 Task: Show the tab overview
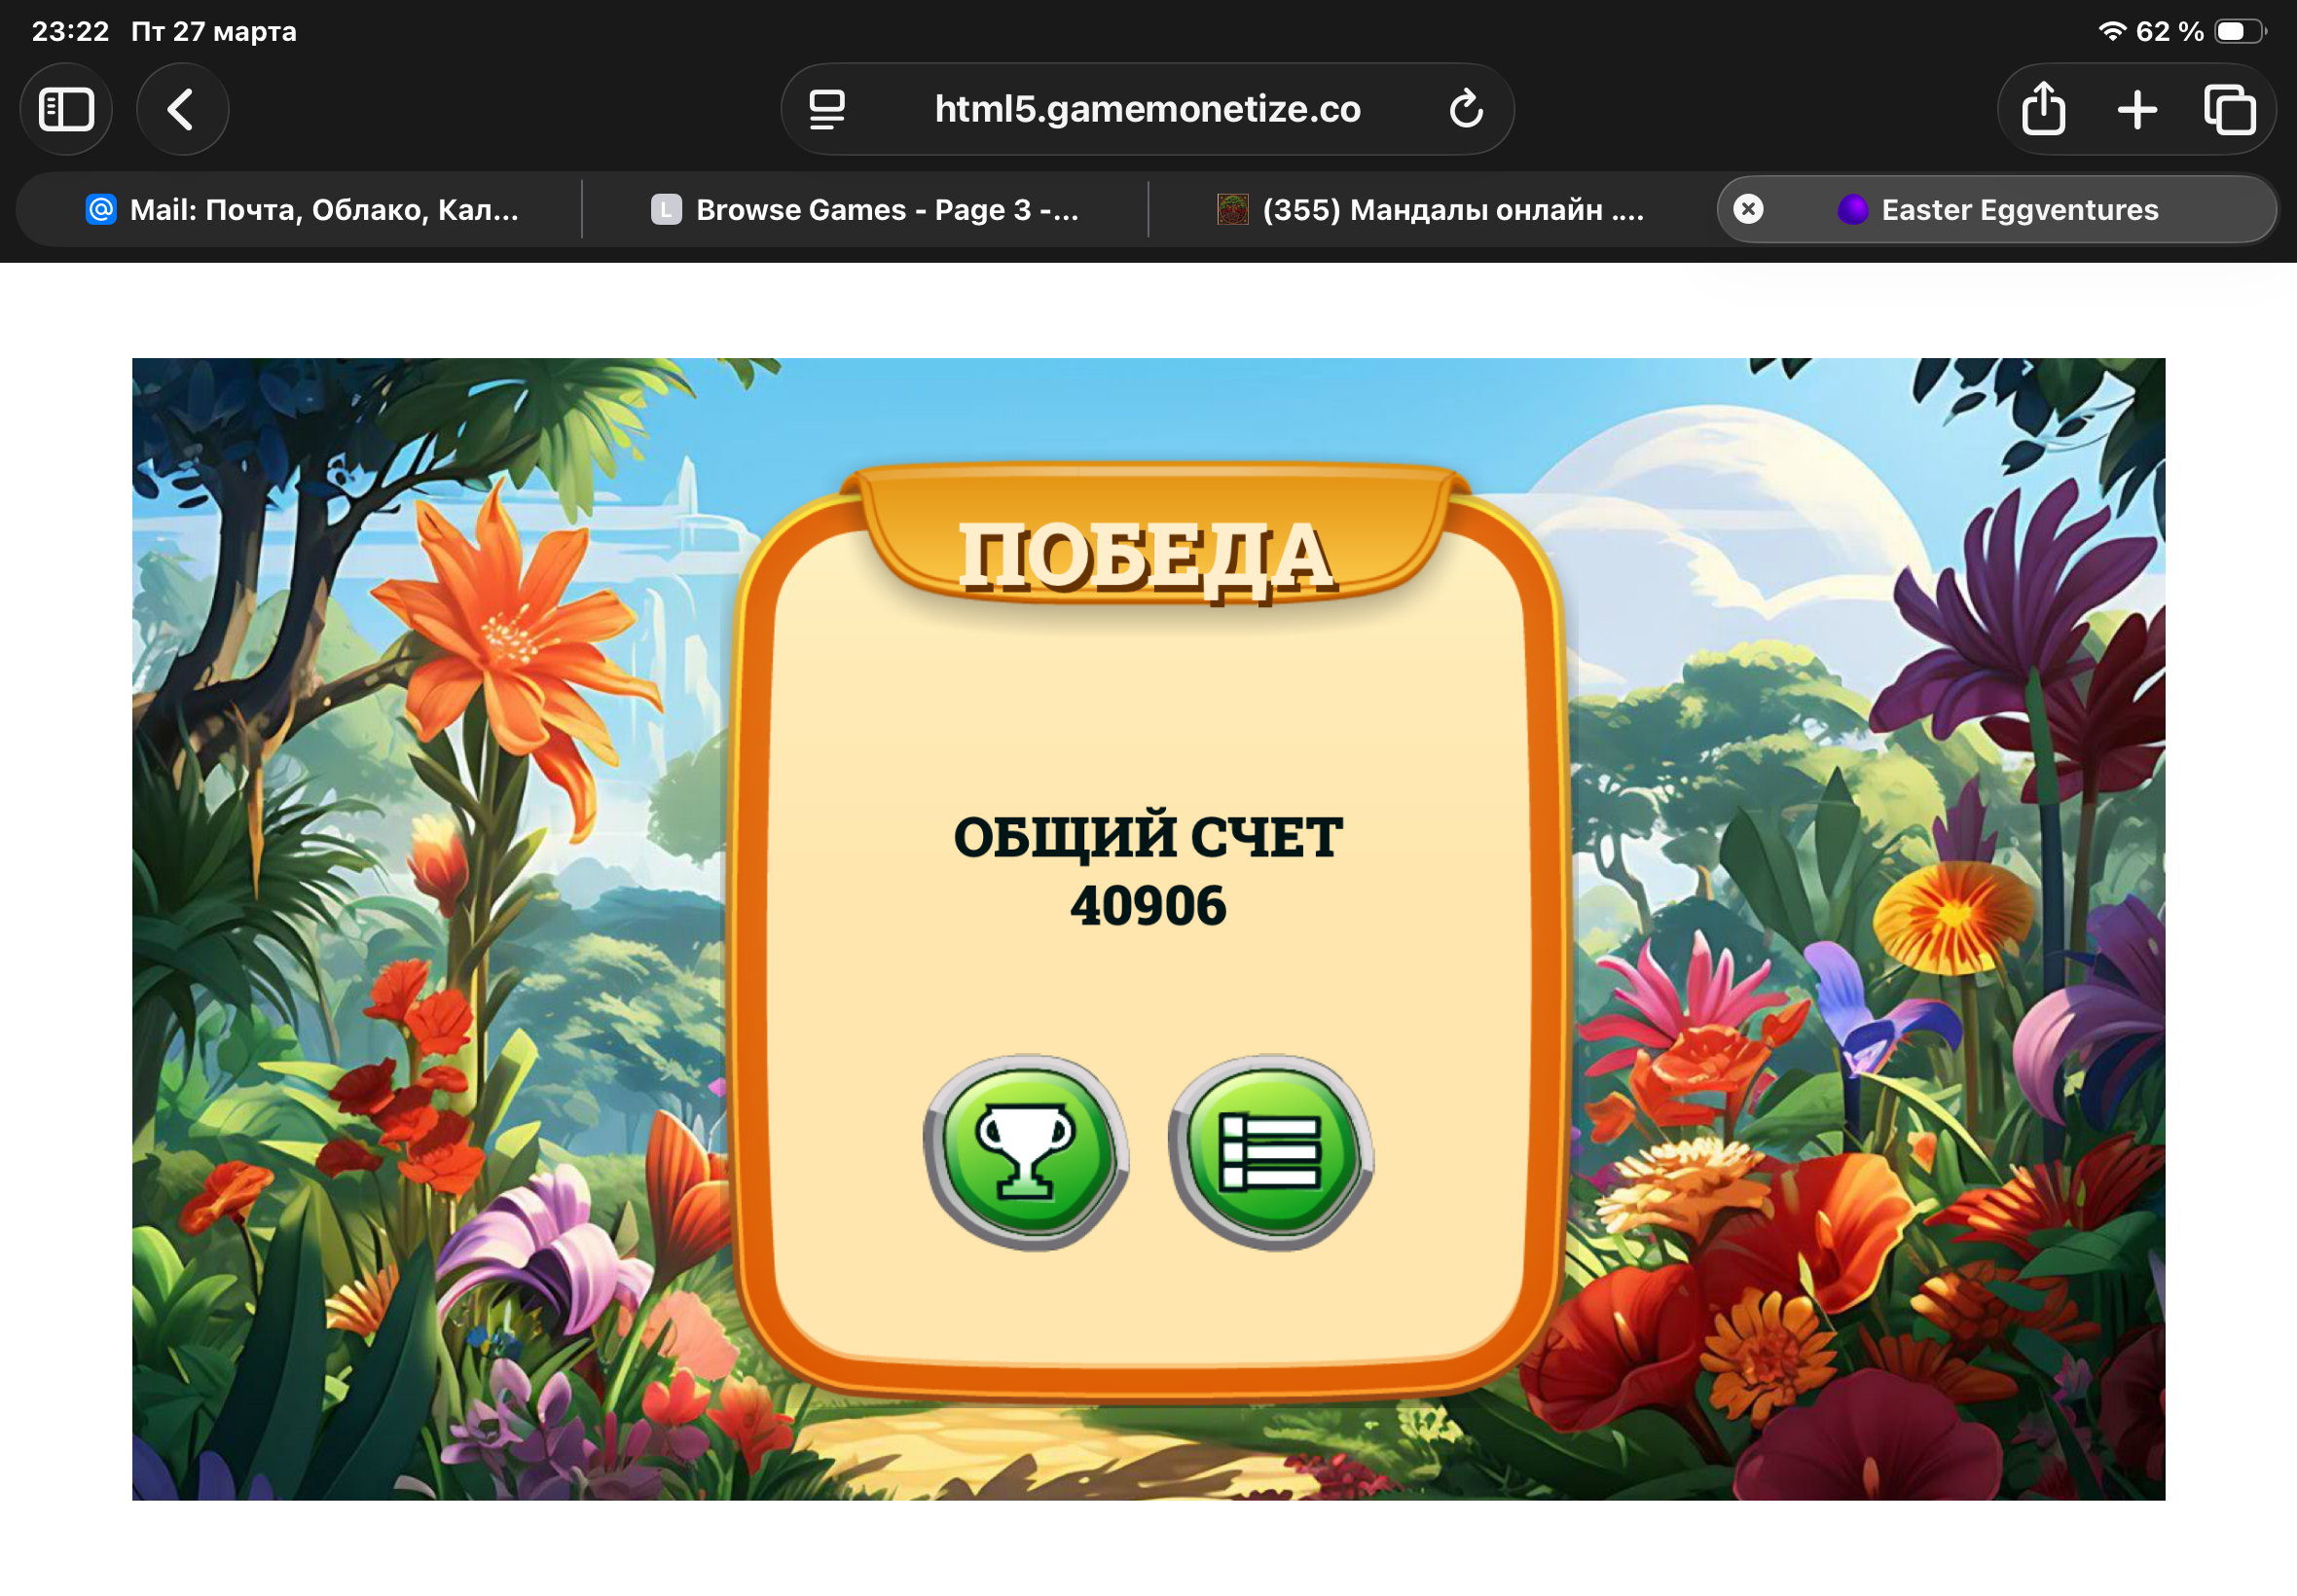pyautogui.click(x=2230, y=109)
